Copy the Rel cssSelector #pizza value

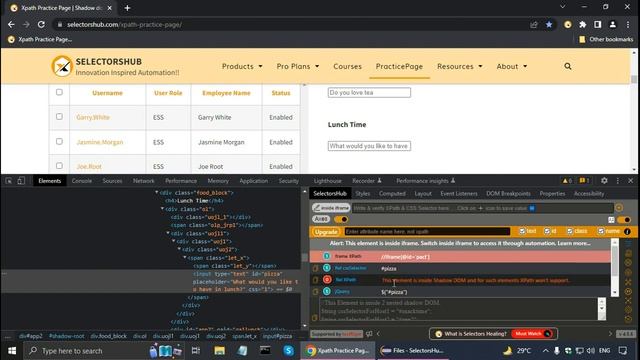point(315,269)
